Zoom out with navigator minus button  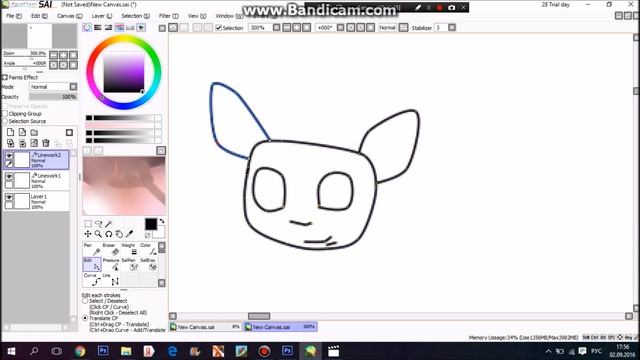point(53,55)
